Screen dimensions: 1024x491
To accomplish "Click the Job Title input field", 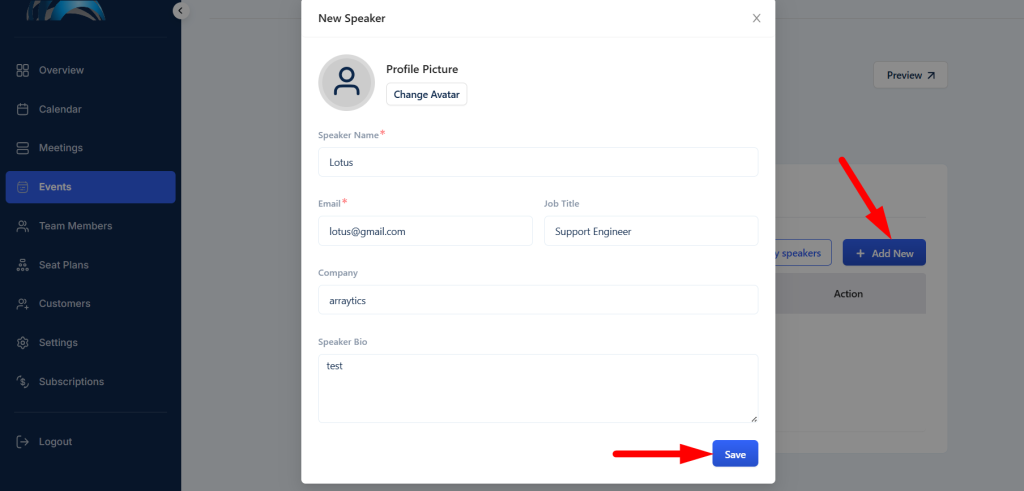I will [651, 231].
